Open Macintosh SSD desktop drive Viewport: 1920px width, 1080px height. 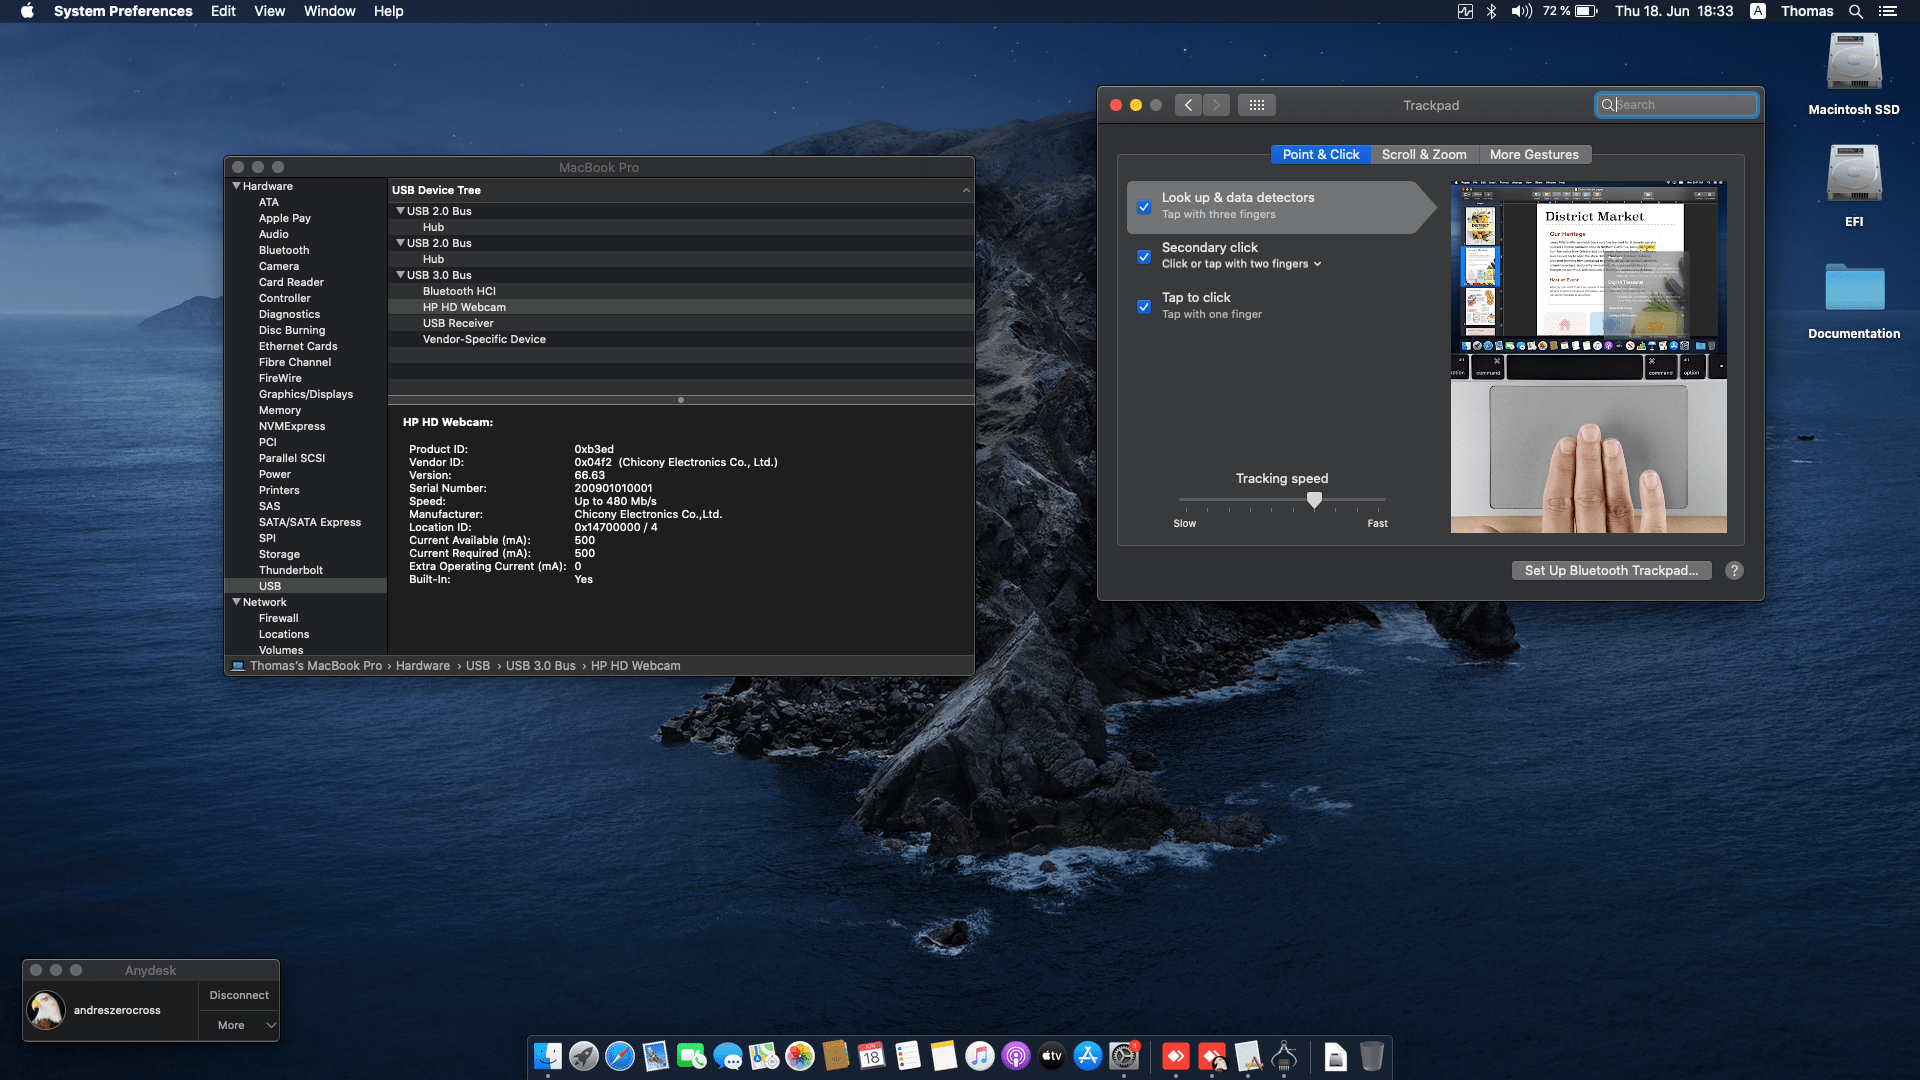click(1854, 75)
